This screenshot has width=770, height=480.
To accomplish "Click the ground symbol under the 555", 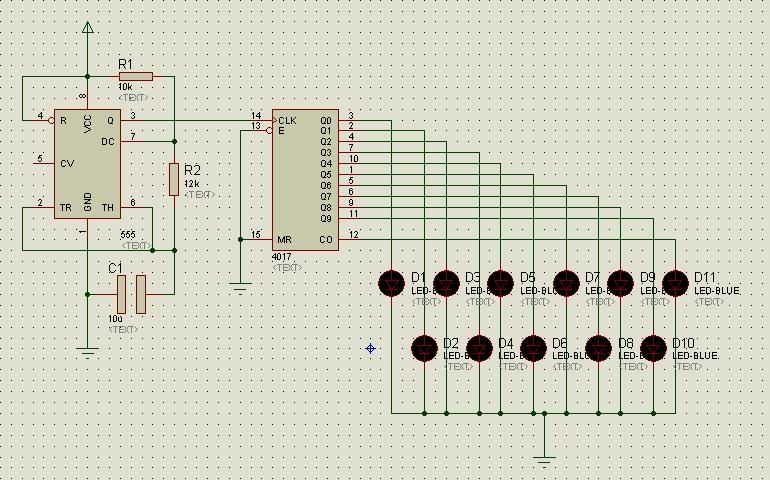I will pyautogui.click(x=87, y=352).
